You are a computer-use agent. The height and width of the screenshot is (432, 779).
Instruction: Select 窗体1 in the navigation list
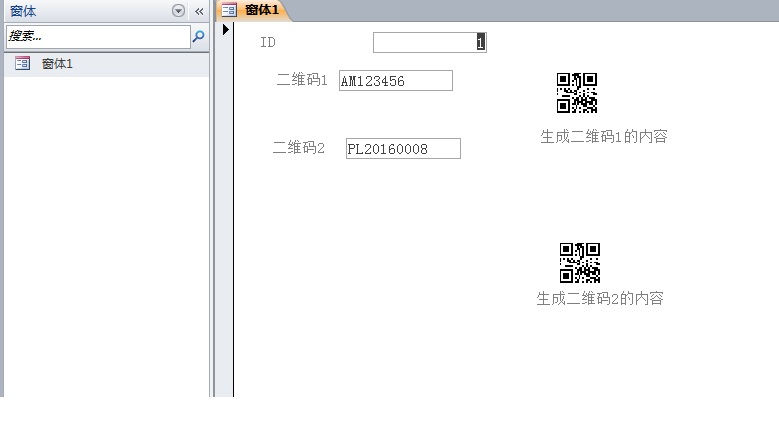(x=106, y=64)
